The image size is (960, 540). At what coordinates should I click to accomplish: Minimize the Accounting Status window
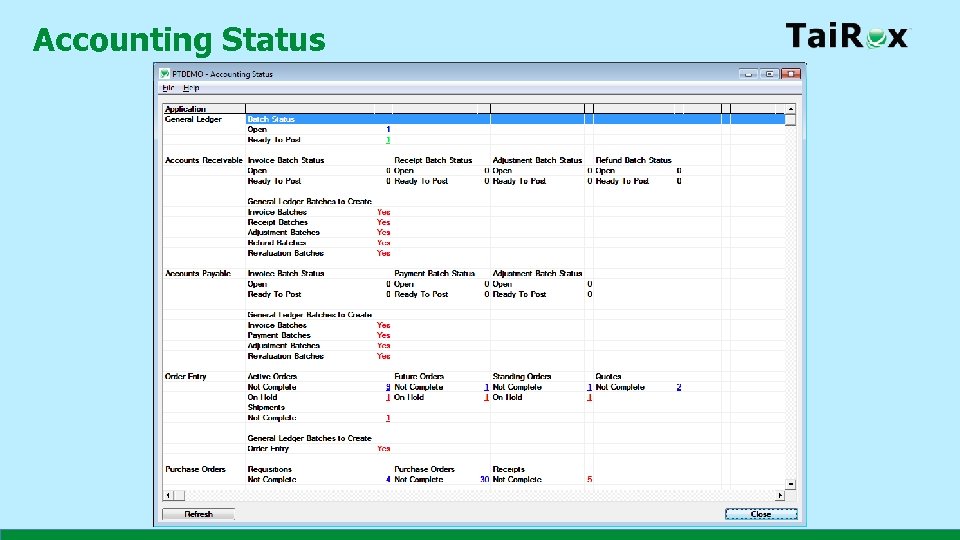(x=748, y=73)
